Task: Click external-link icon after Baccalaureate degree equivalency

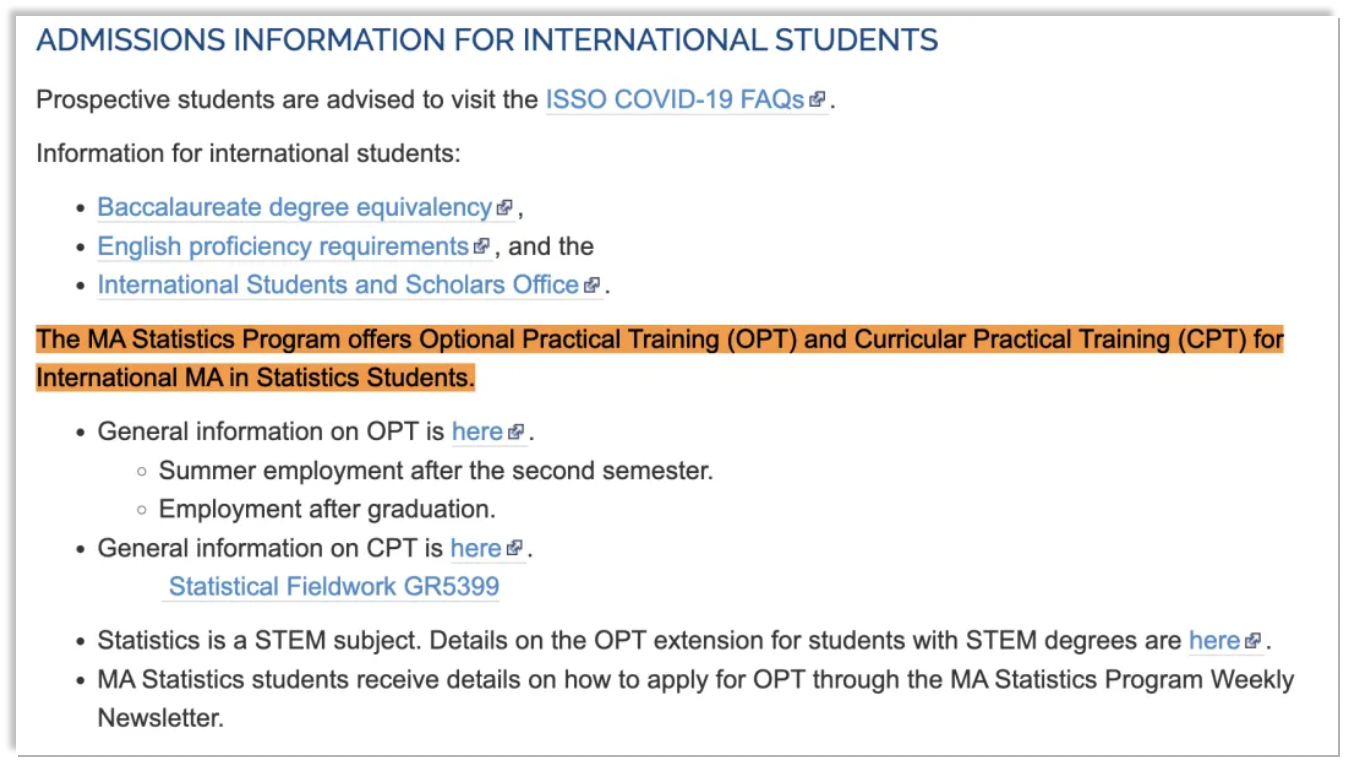Action: [x=505, y=208]
